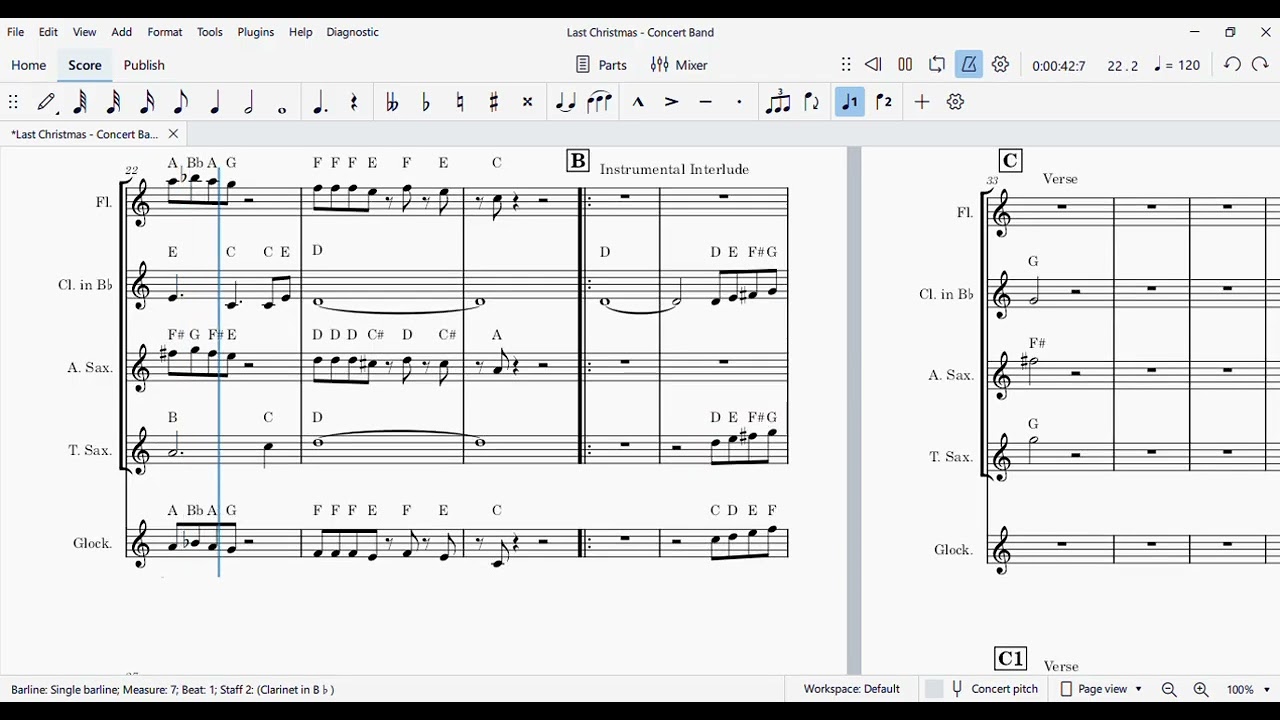The image size is (1280, 720).
Task: Select the 16th note duration
Action: click(147, 102)
